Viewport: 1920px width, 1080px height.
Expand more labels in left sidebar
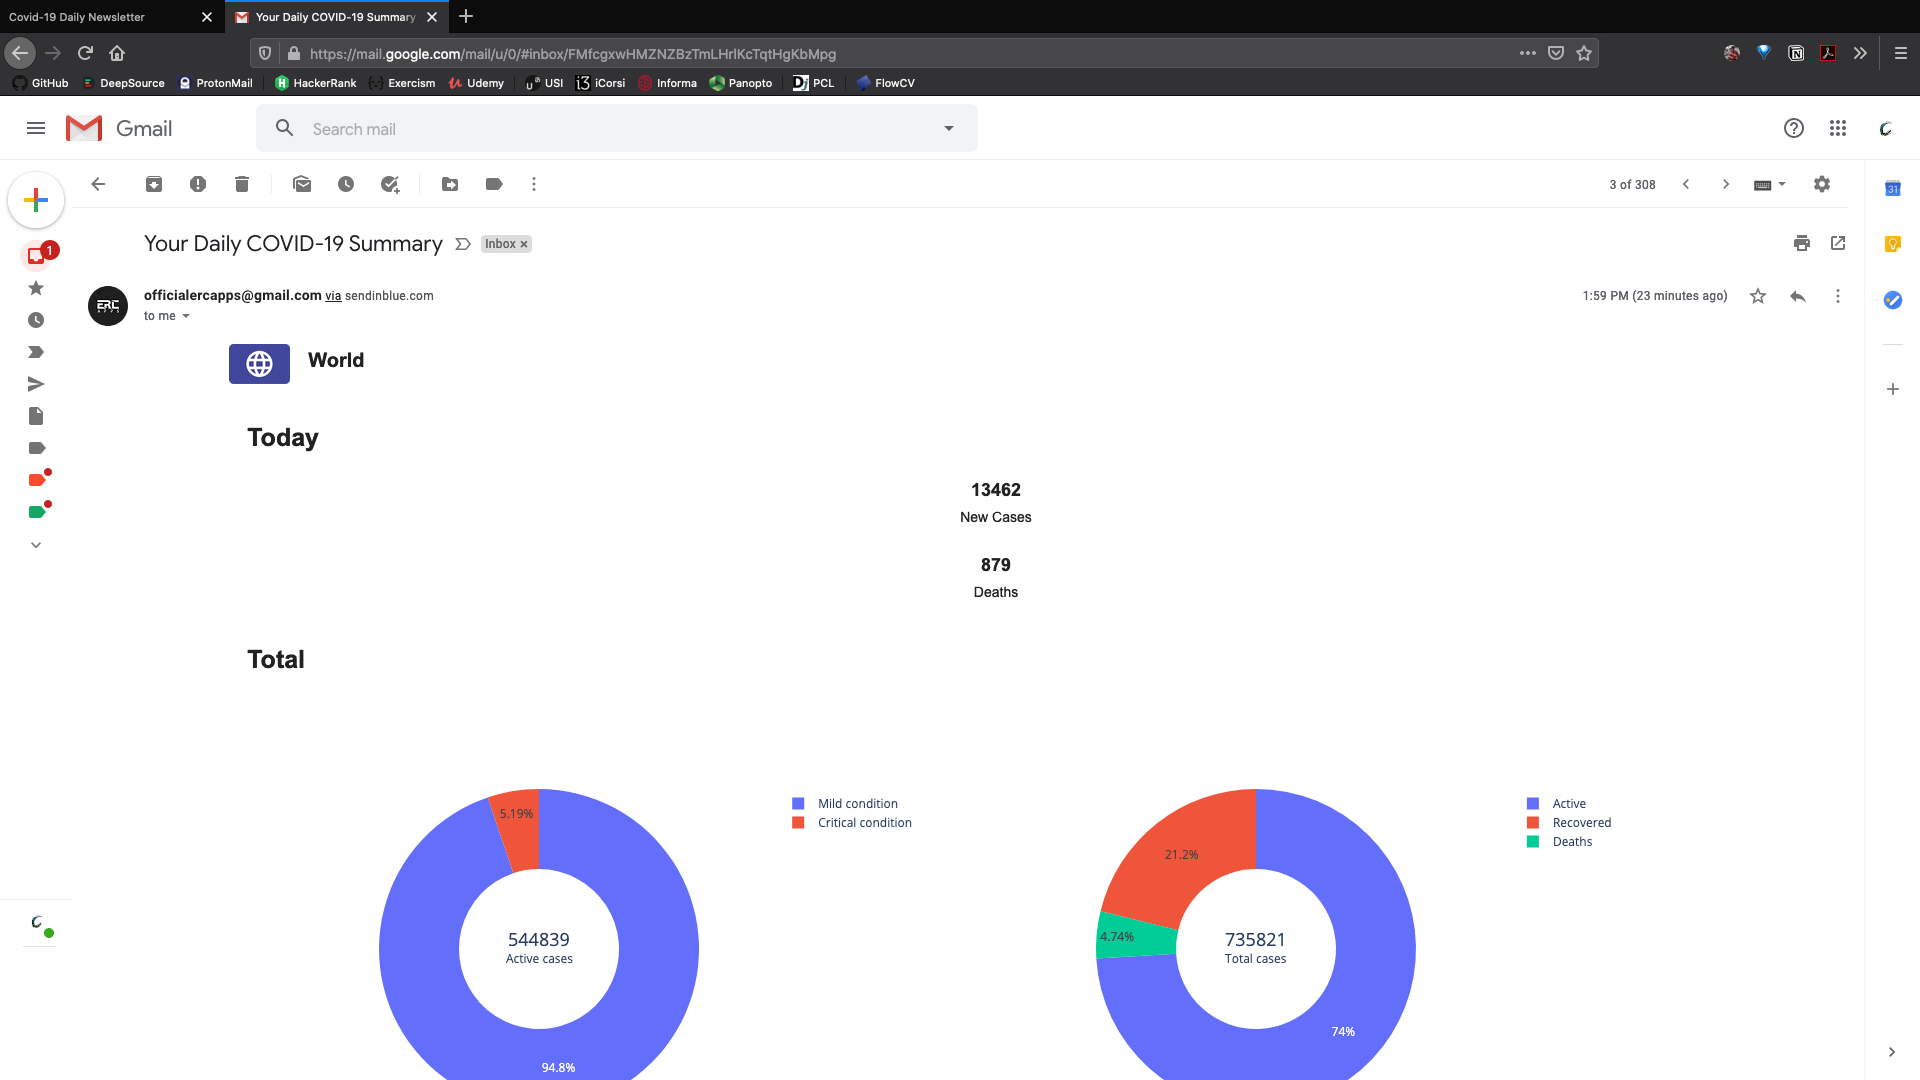tap(36, 545)
